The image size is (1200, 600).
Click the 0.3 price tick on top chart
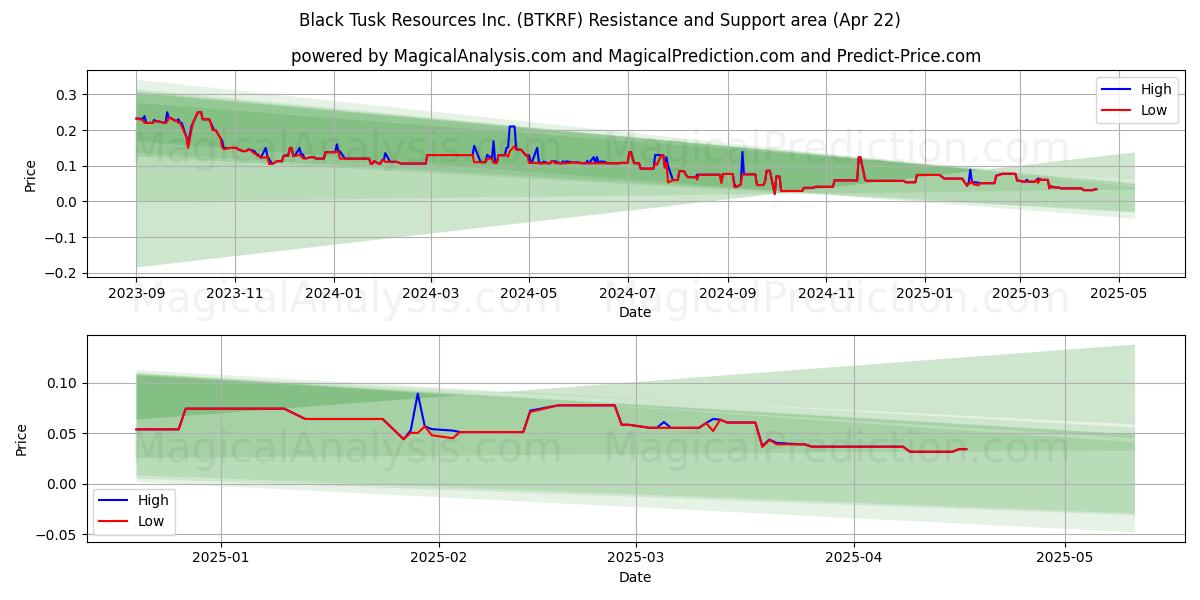(68, 95)
